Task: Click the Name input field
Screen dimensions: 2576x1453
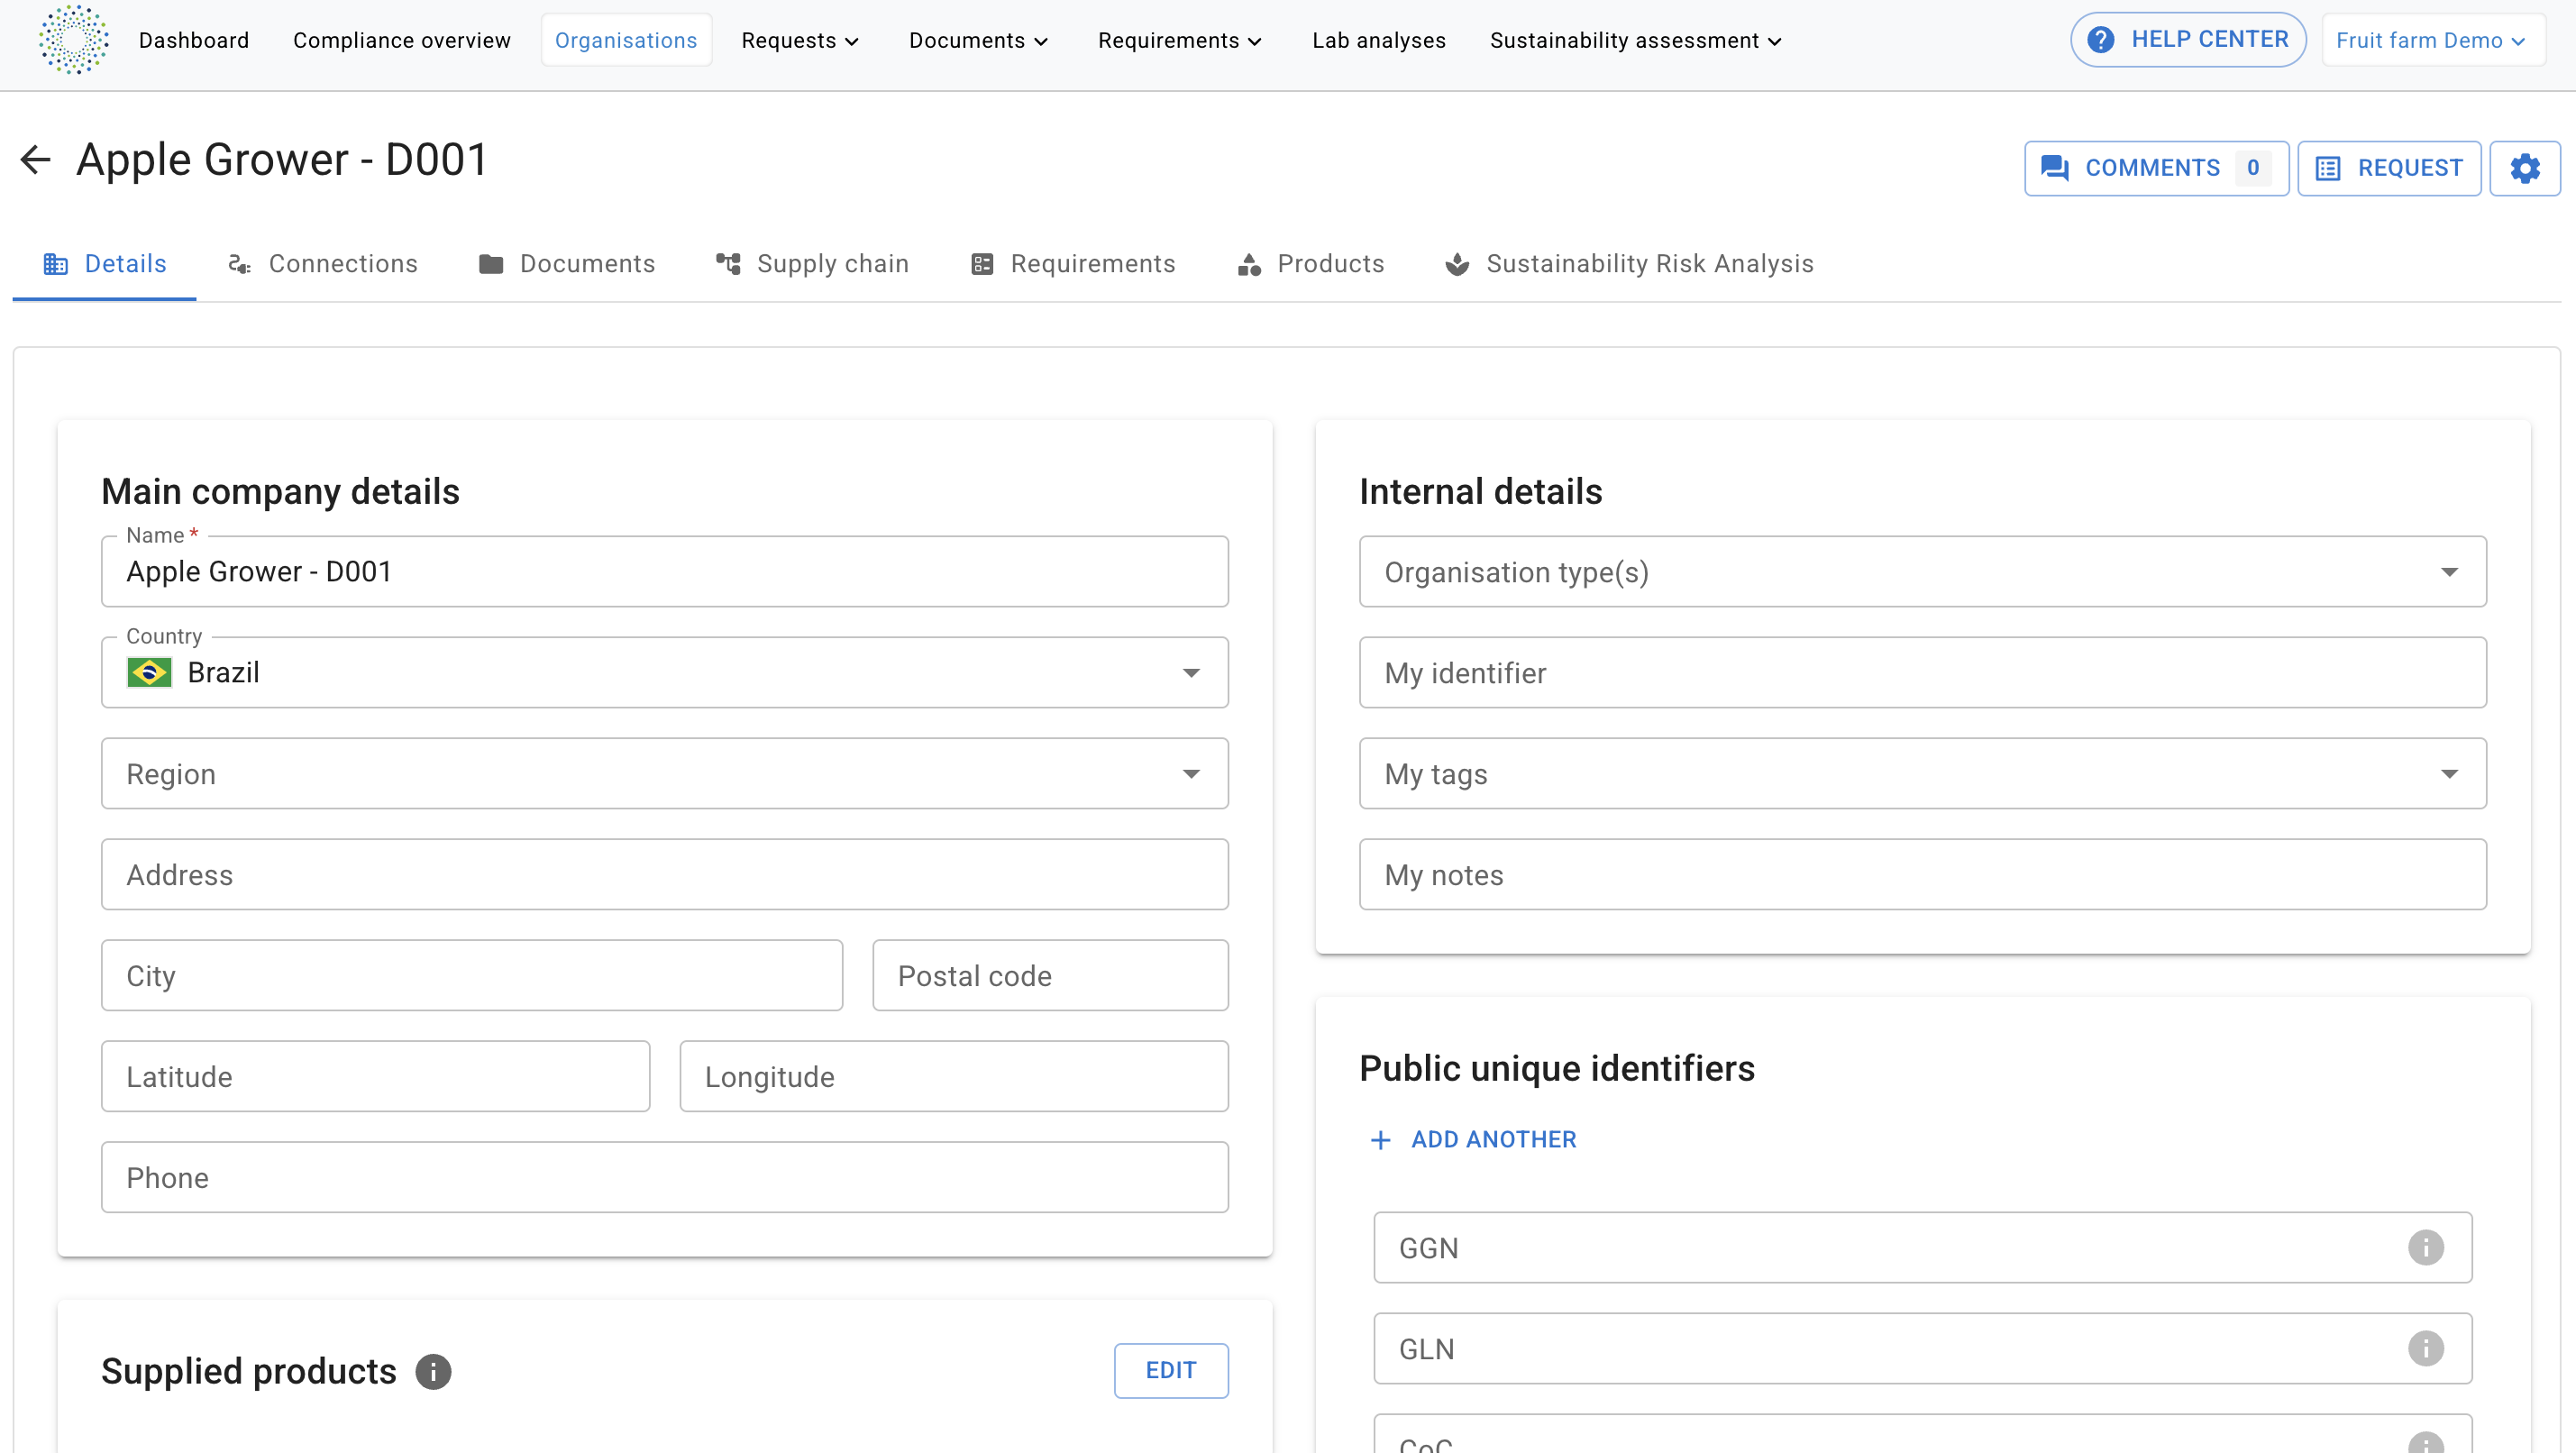Action: pyautogui.click(x=665, y=571)
